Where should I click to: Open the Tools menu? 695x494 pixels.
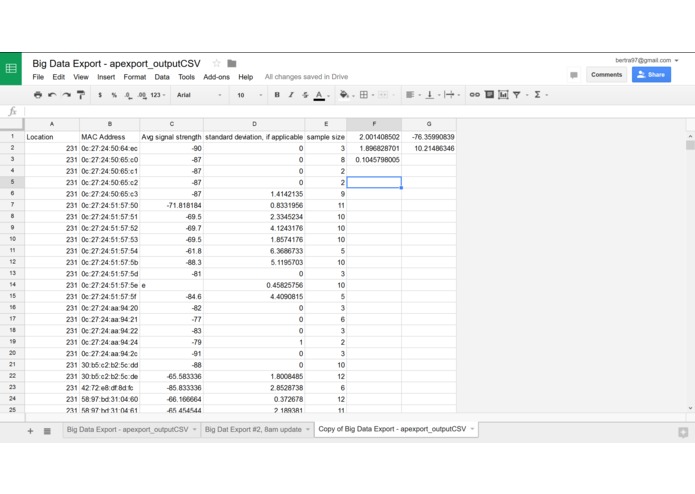[186, 77]
